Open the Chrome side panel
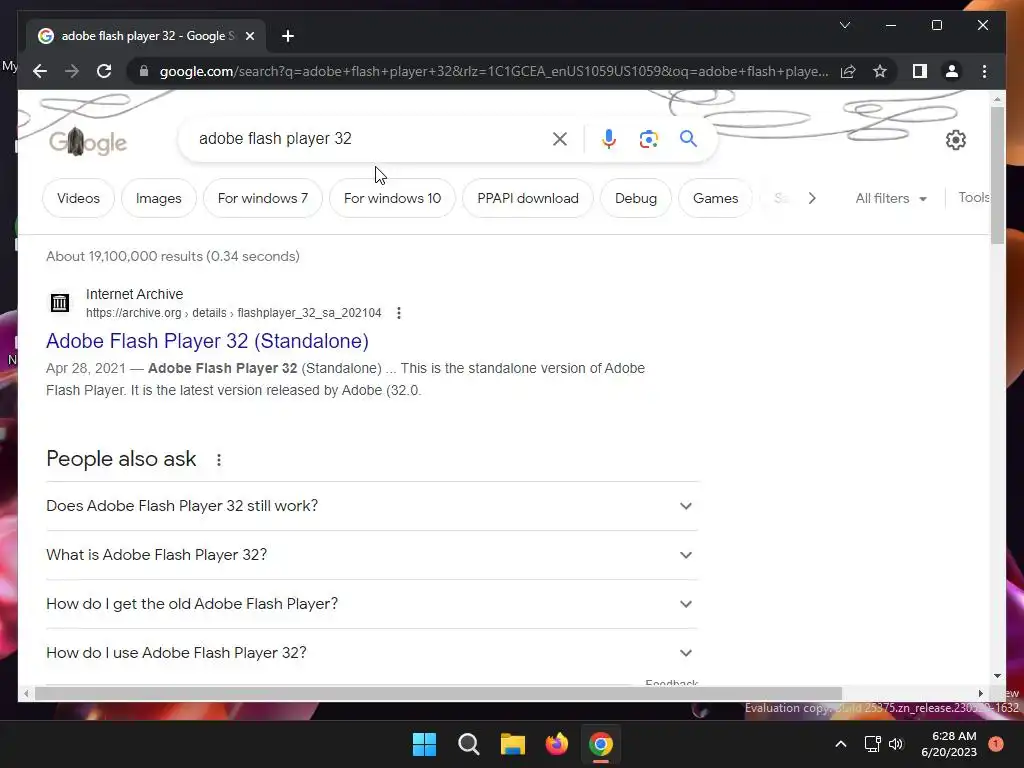1024x768 pixels. click(x=920, y=71)
